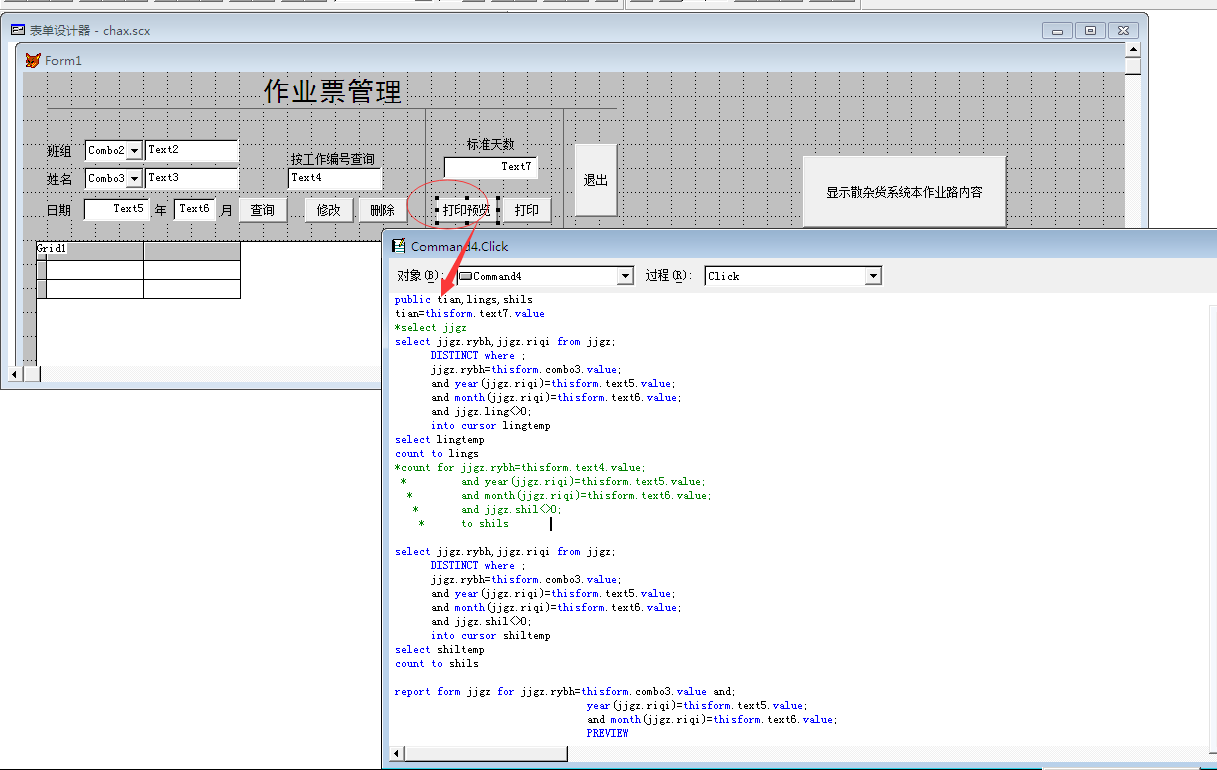The image size is (1217, 770).
Task: Click the 'count to lings' code line
Action: (x=437, y=453)
